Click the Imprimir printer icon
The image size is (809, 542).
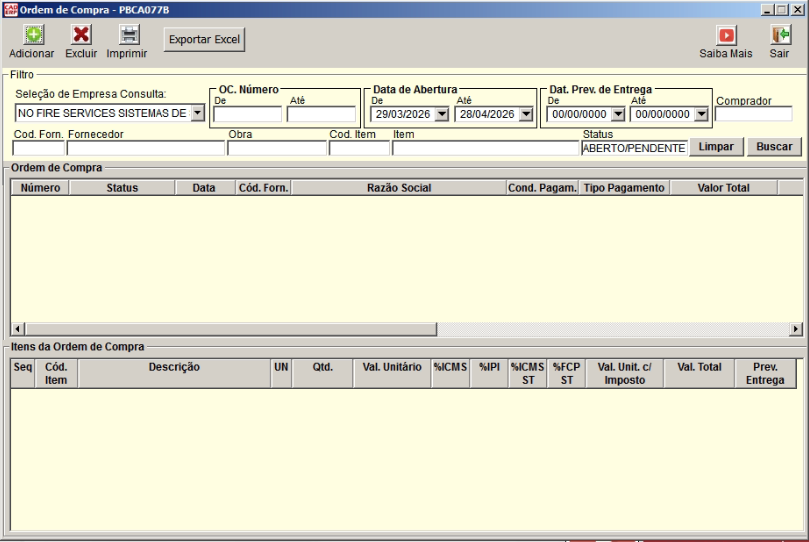click(x=129, y=35)
